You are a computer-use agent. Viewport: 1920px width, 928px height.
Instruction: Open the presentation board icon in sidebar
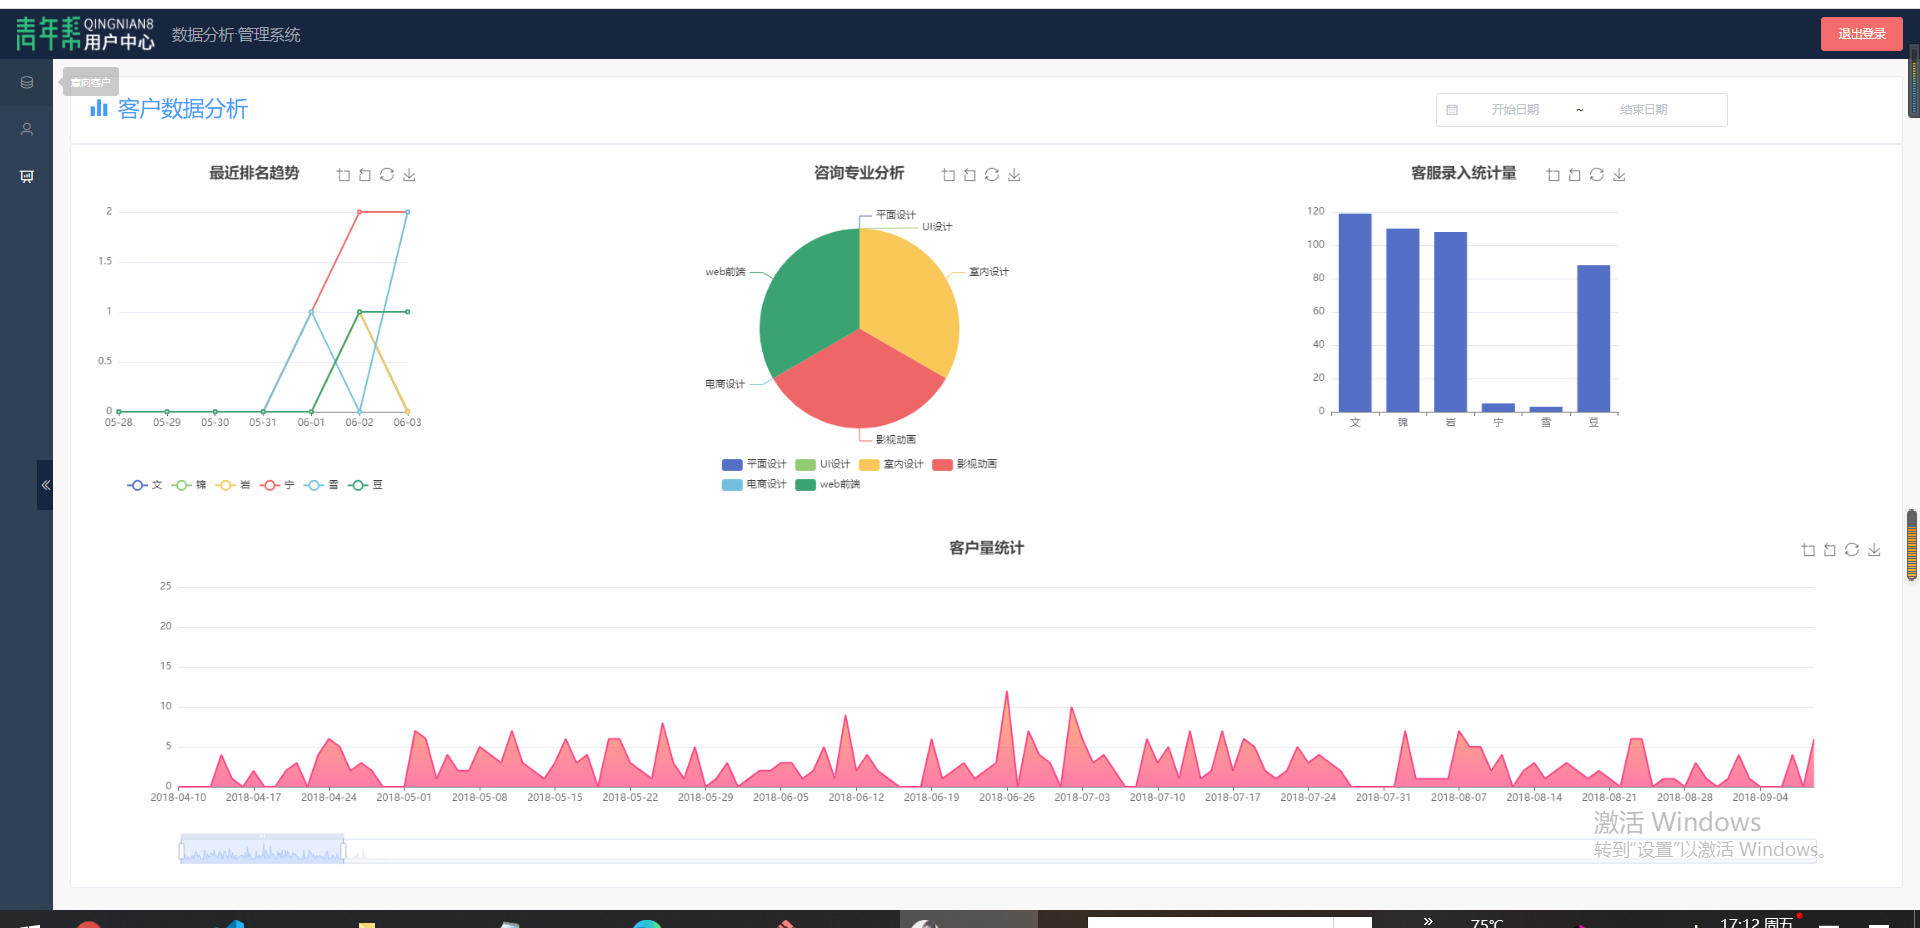[26, 176]
